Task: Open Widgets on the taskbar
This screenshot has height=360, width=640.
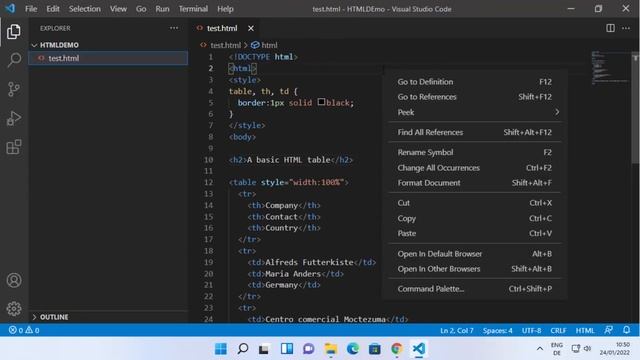Action: 287,349
